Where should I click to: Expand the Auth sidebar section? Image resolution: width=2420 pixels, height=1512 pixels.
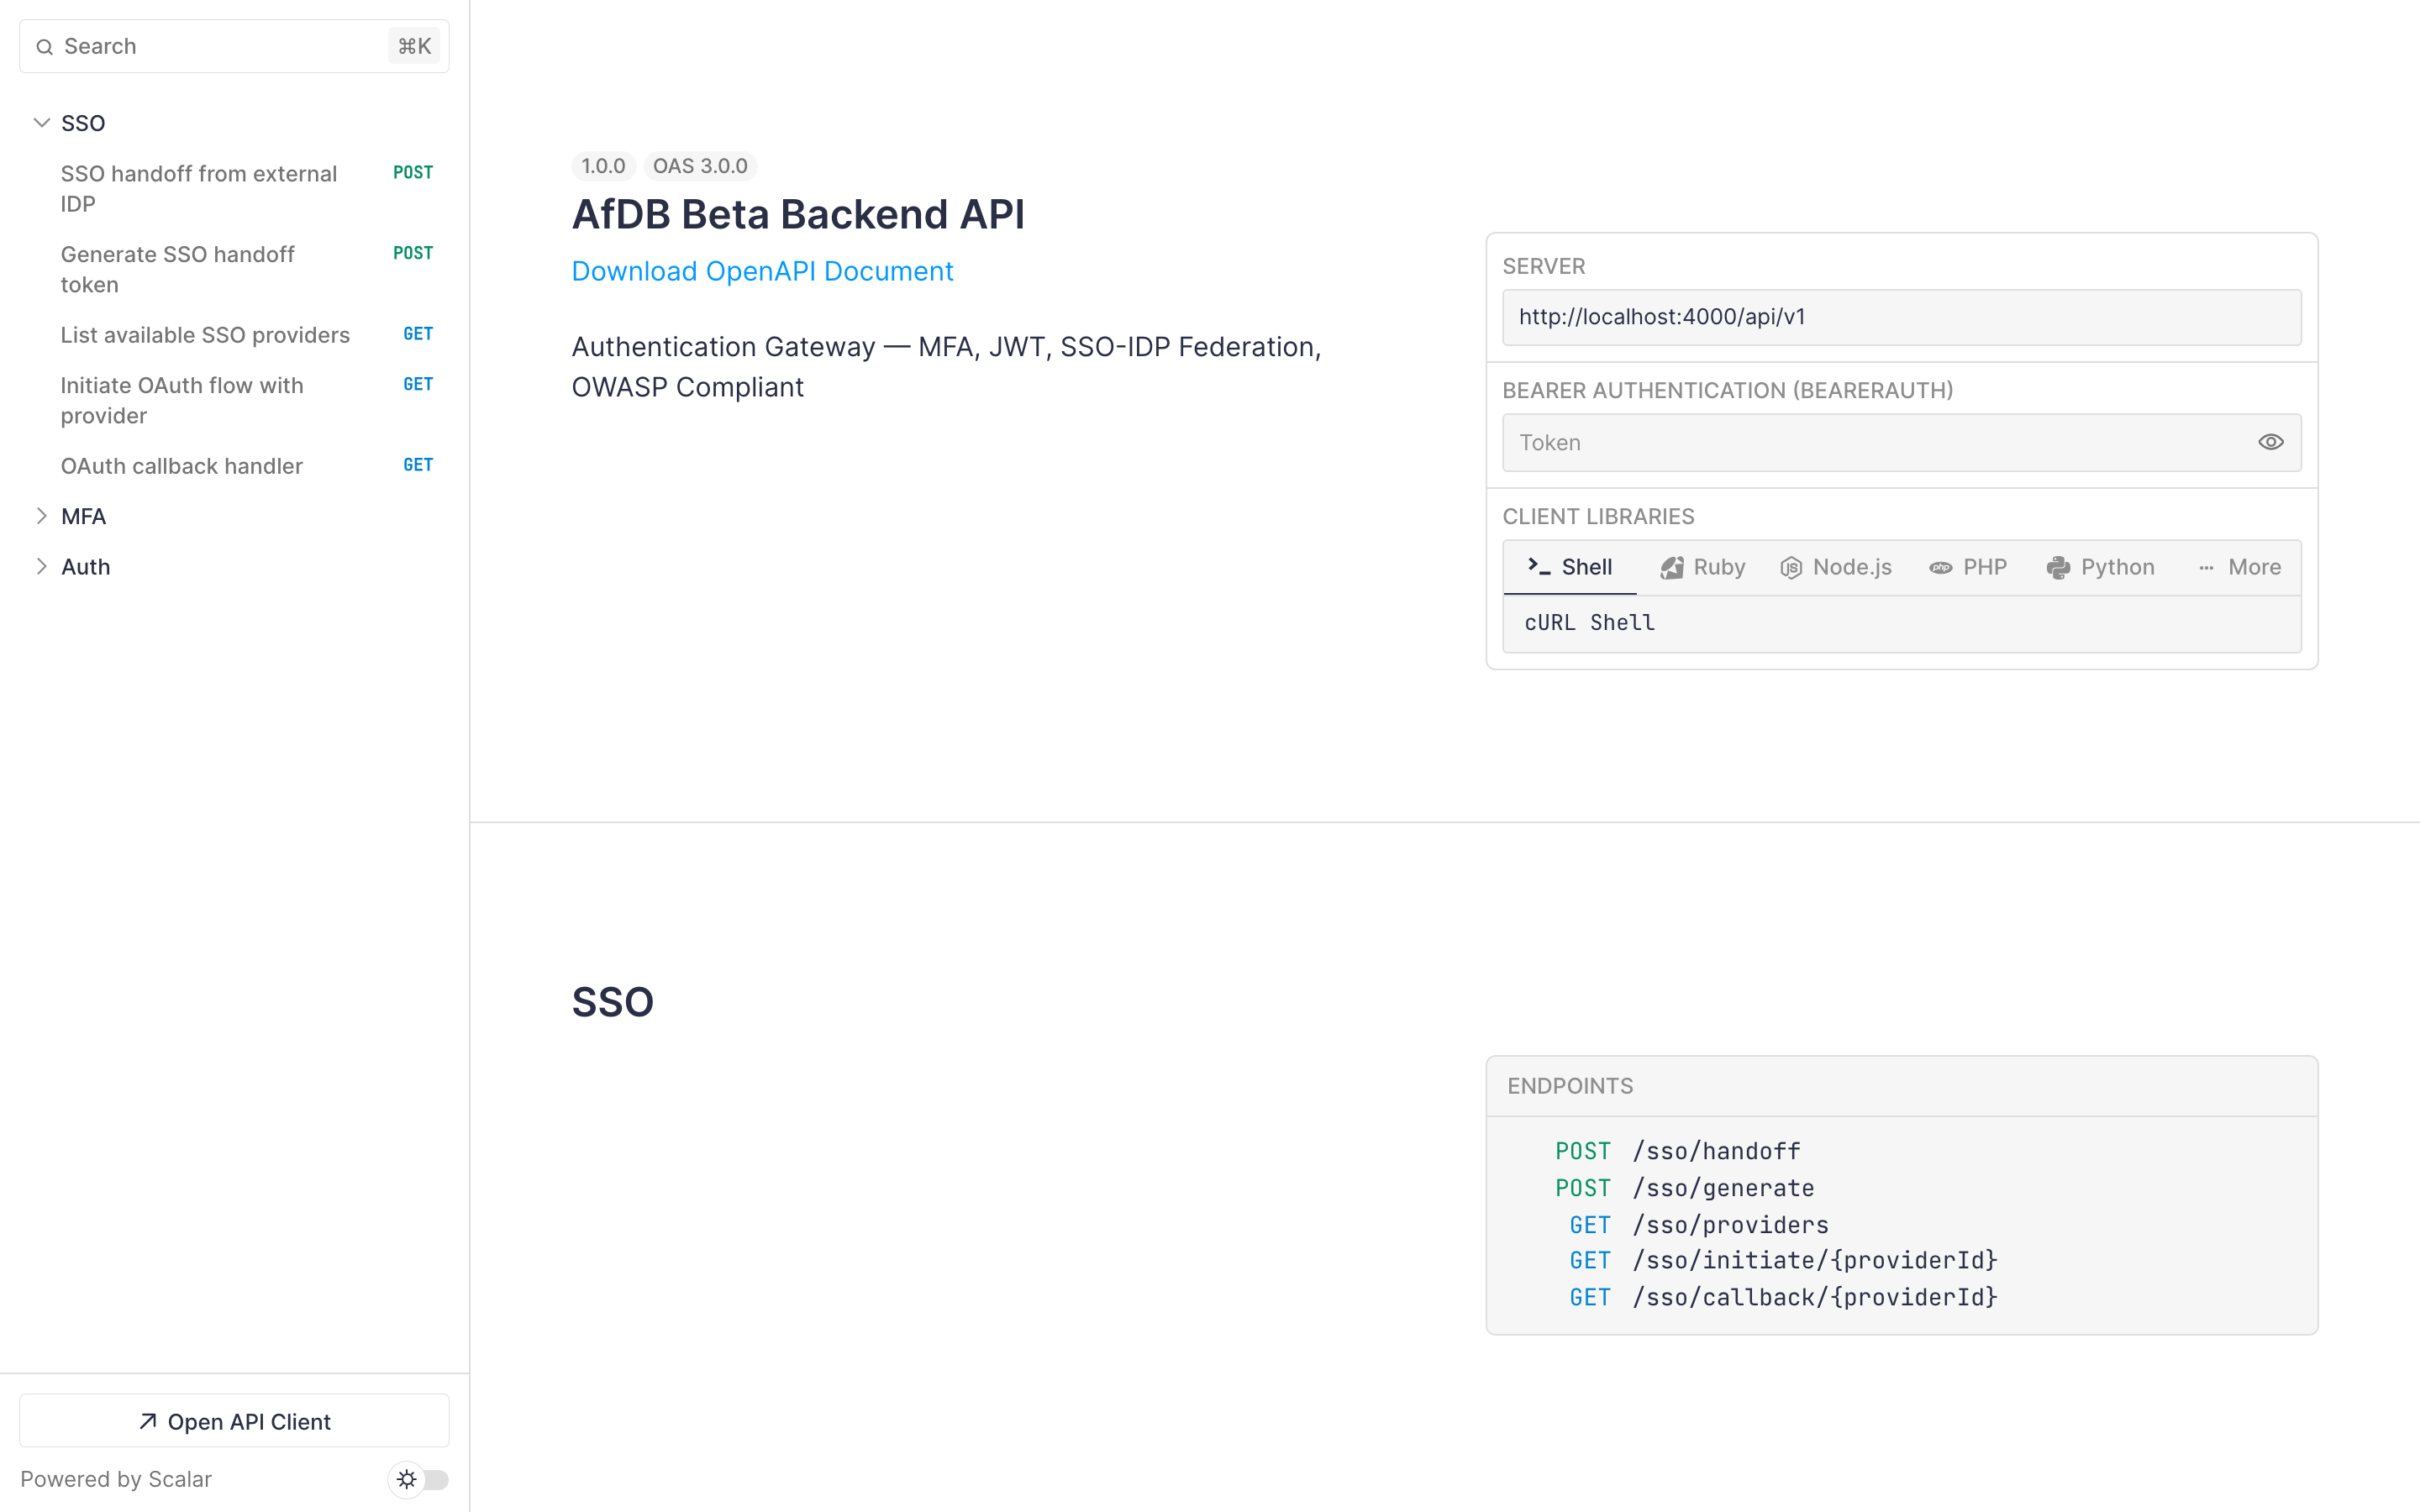click(x=42, y=566)
